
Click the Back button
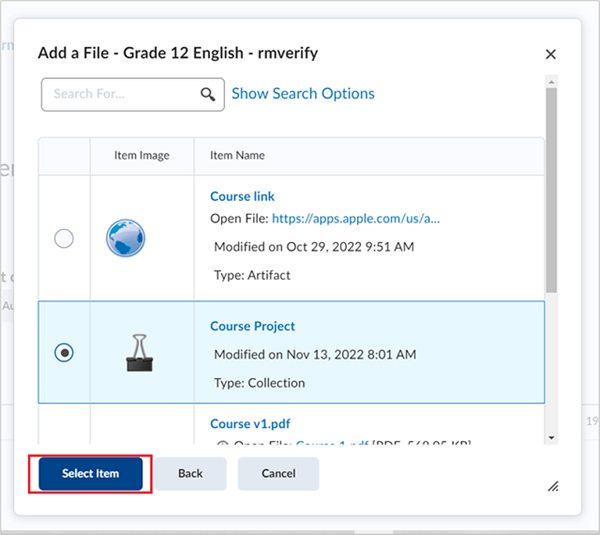[x=190, y=473]
